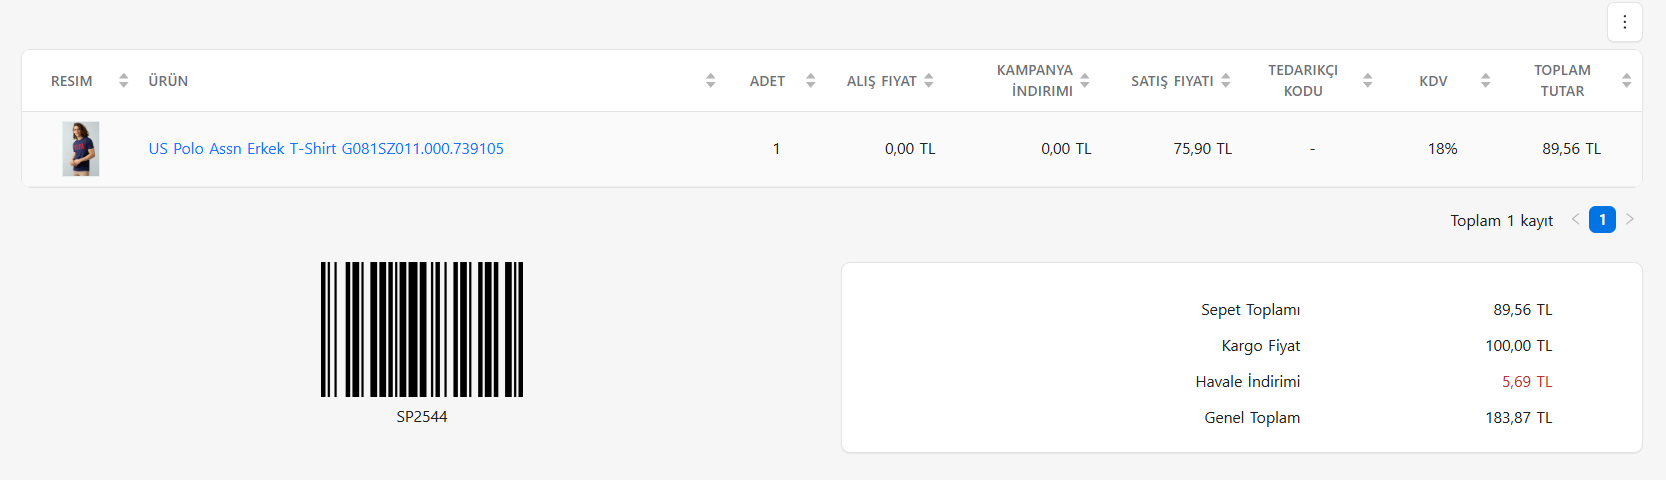Sort by TEDARIKÇI KODU column

coord(1367,81)
